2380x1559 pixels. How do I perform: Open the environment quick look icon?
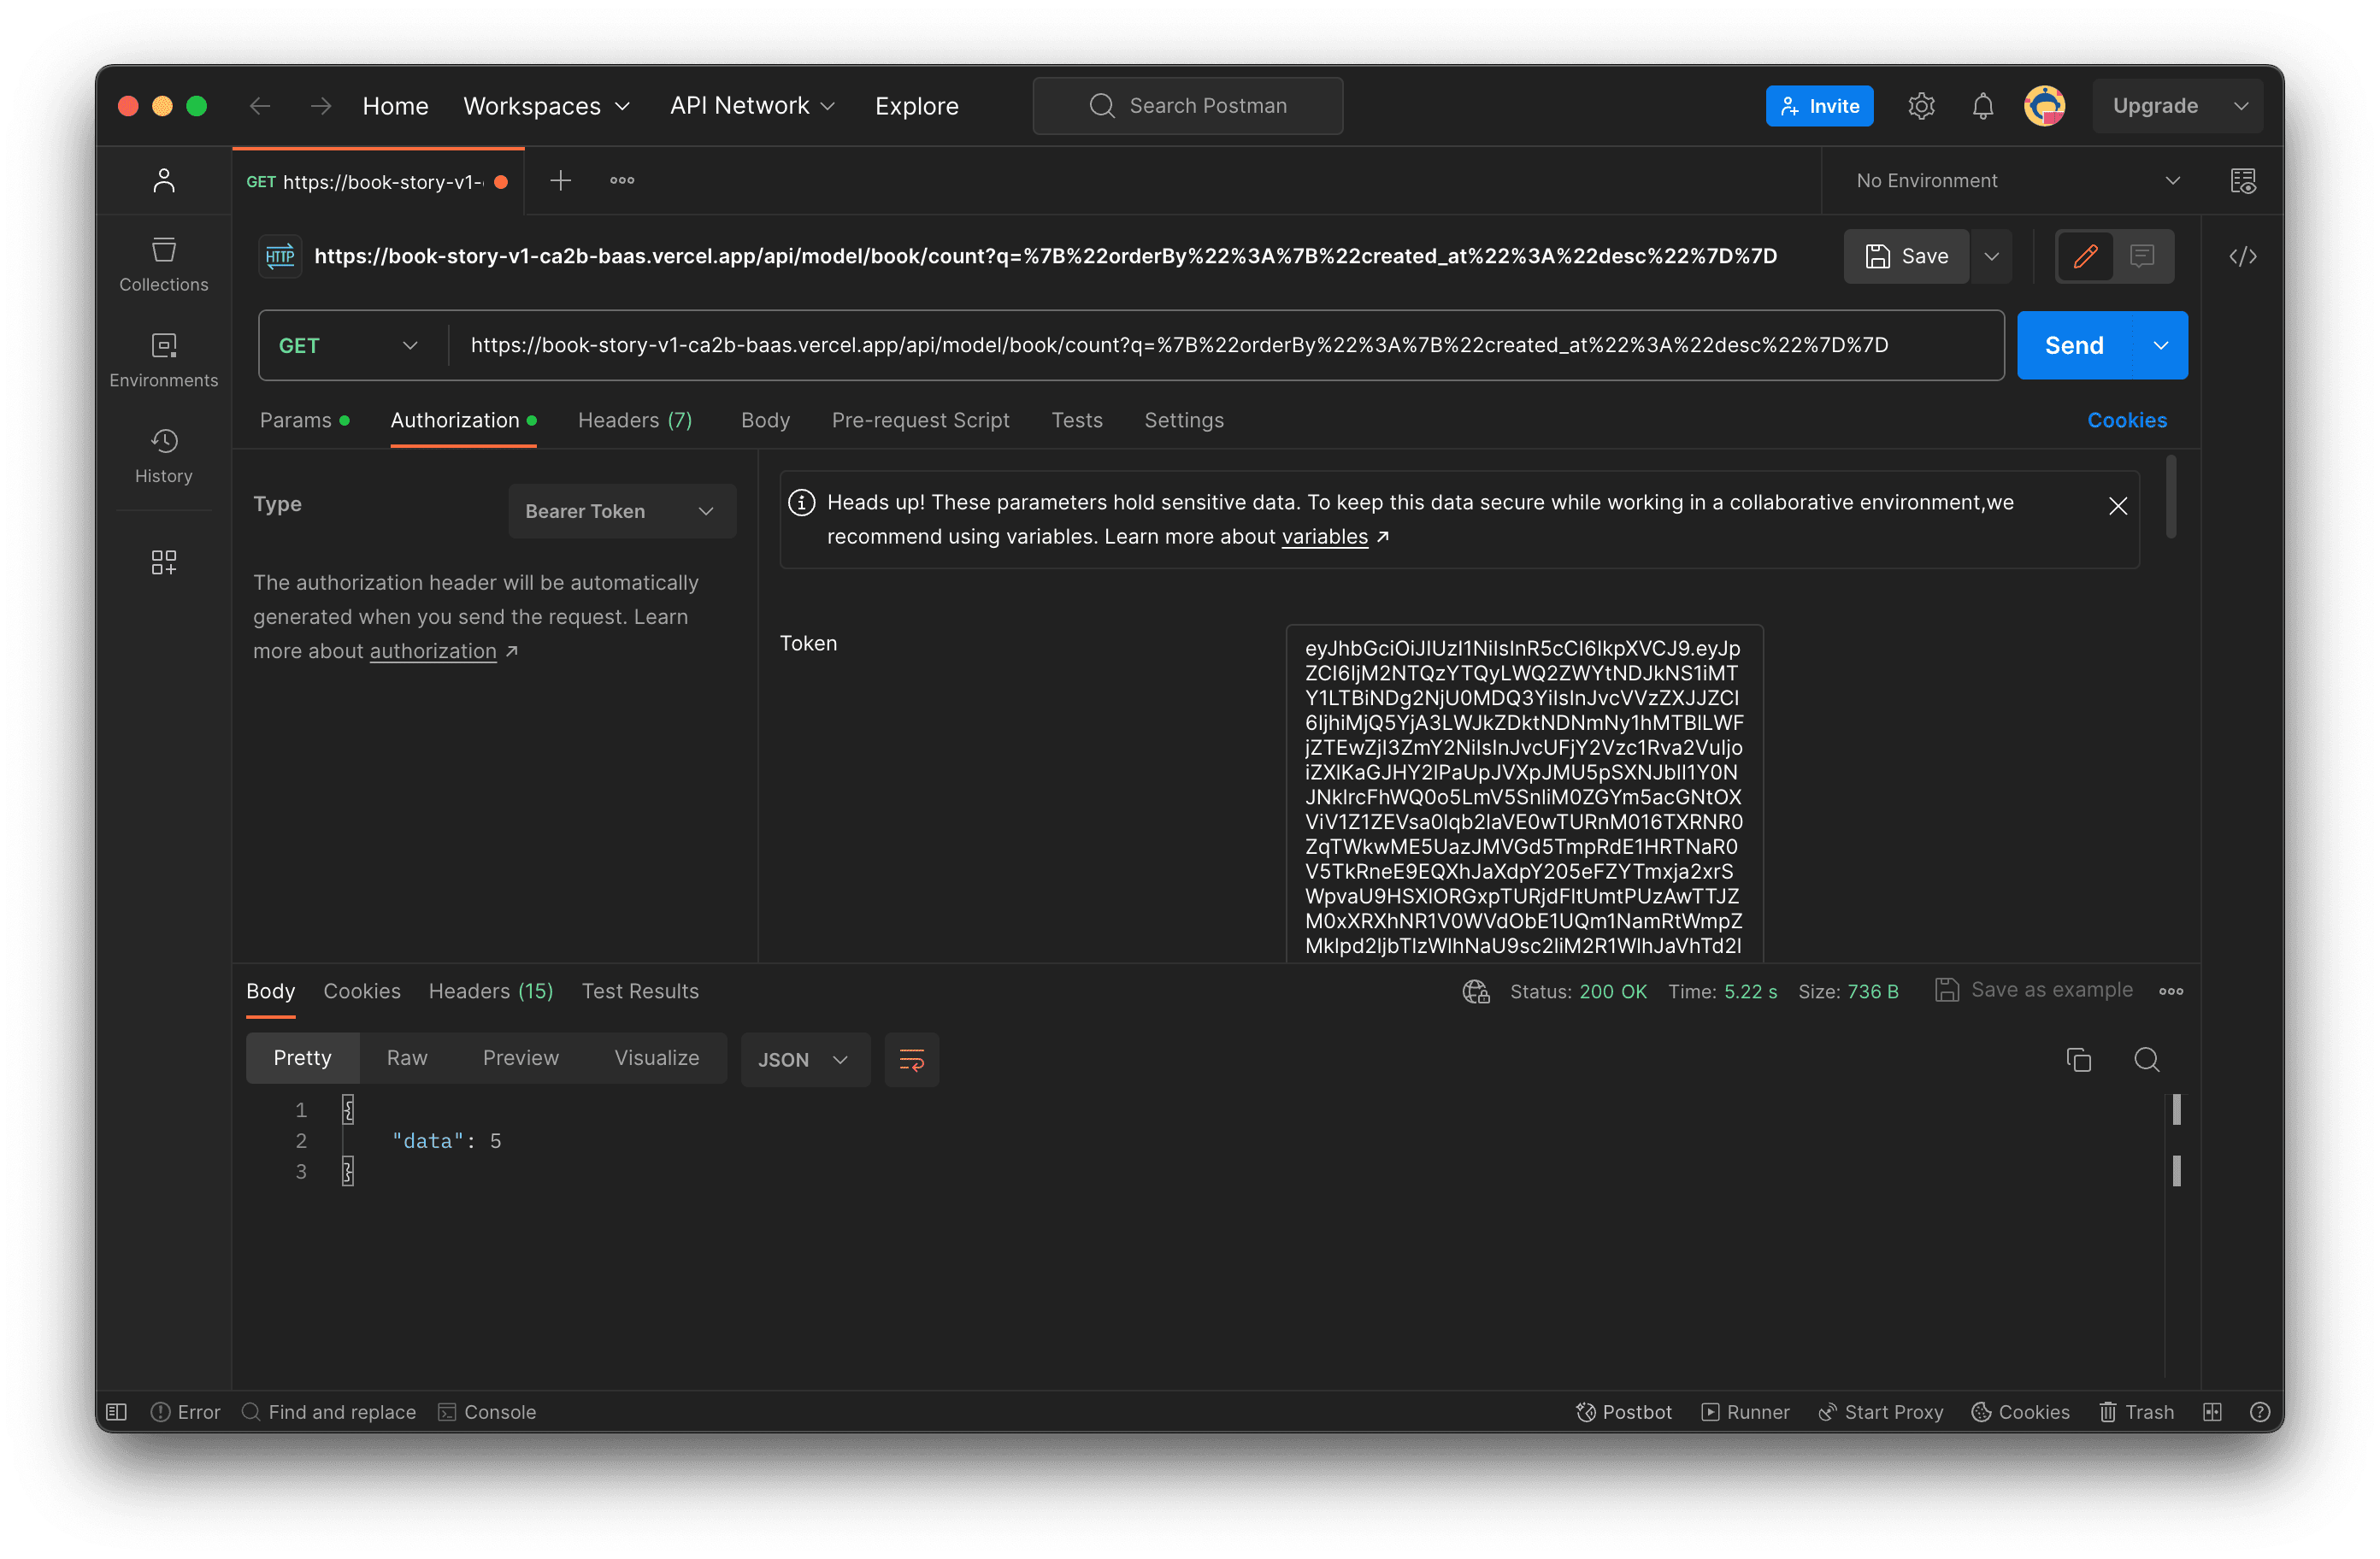click(2243, 181)
